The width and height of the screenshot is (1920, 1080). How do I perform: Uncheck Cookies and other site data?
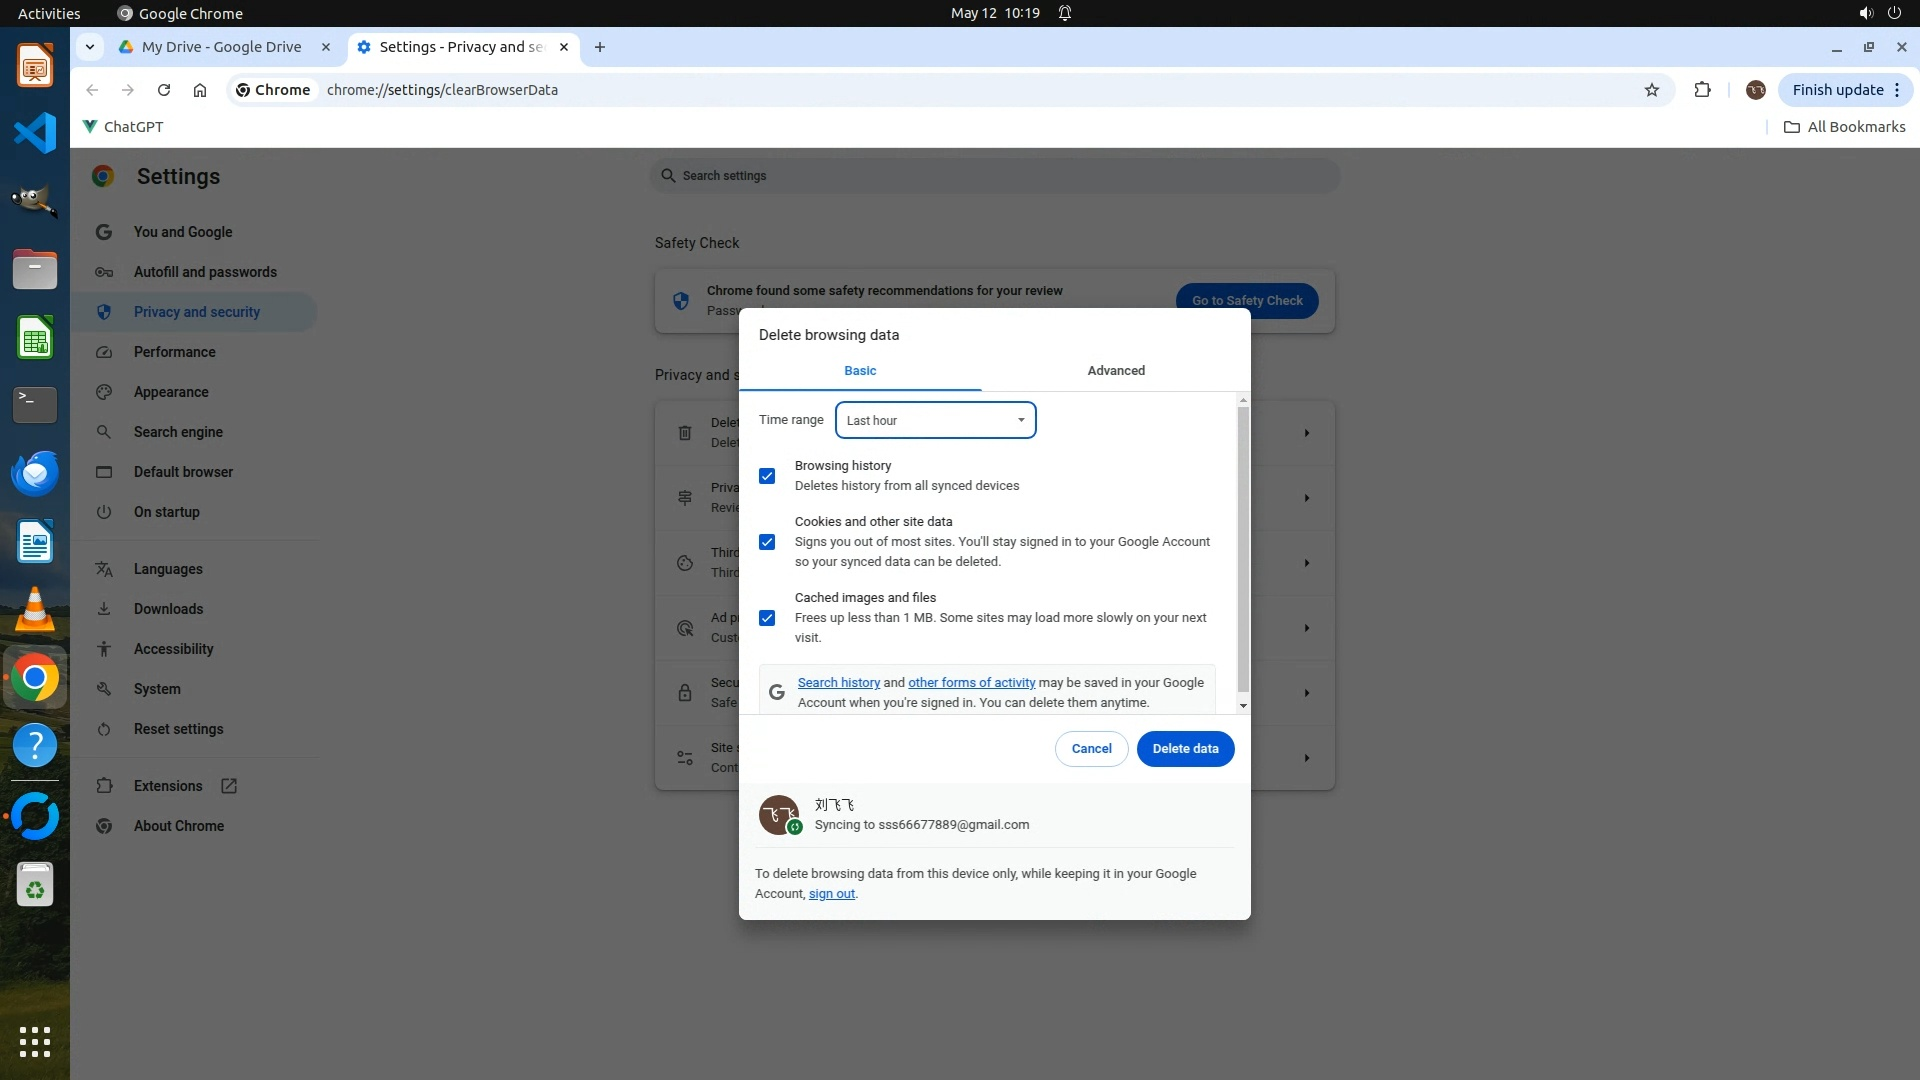pos(767,542)
